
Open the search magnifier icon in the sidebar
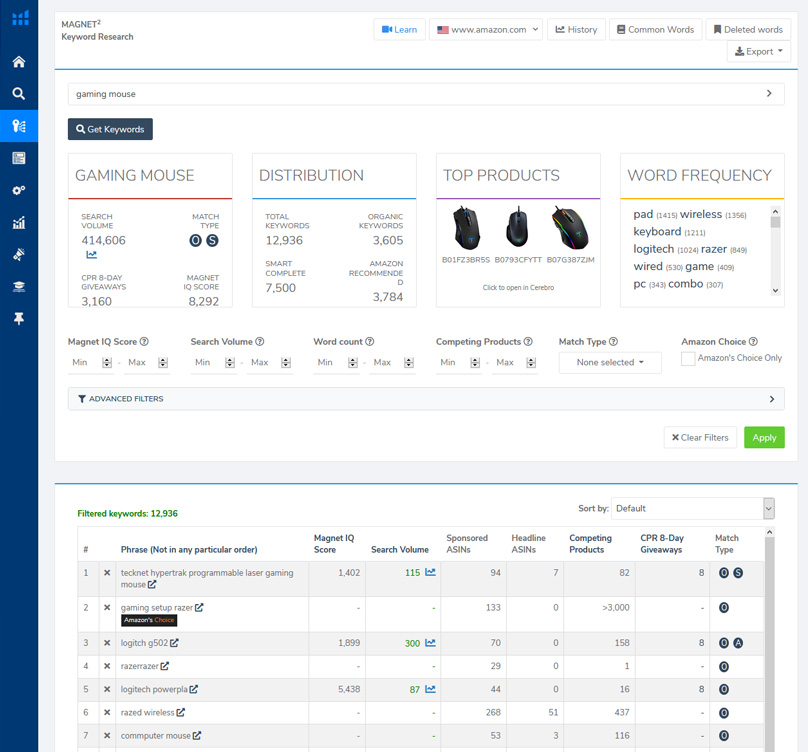click(18, 94)
